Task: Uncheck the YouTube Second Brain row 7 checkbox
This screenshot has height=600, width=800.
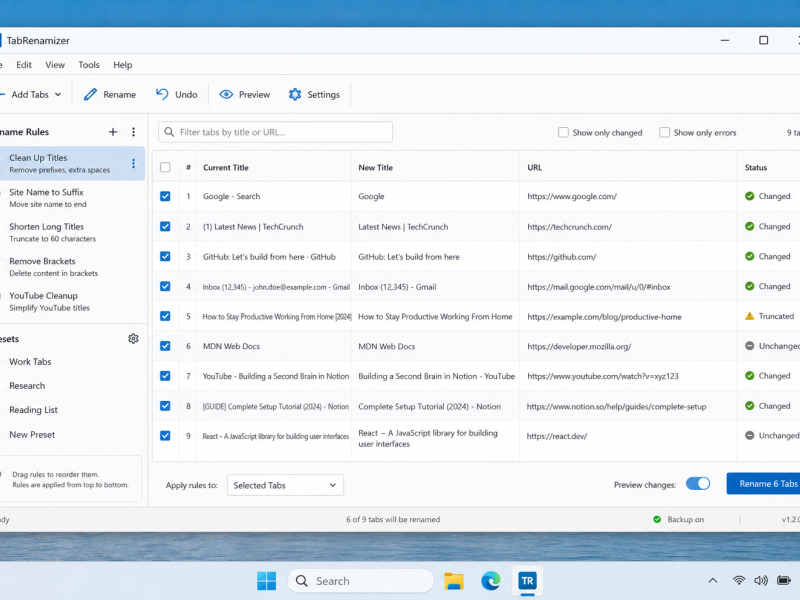Action: [x=165, y=376]
